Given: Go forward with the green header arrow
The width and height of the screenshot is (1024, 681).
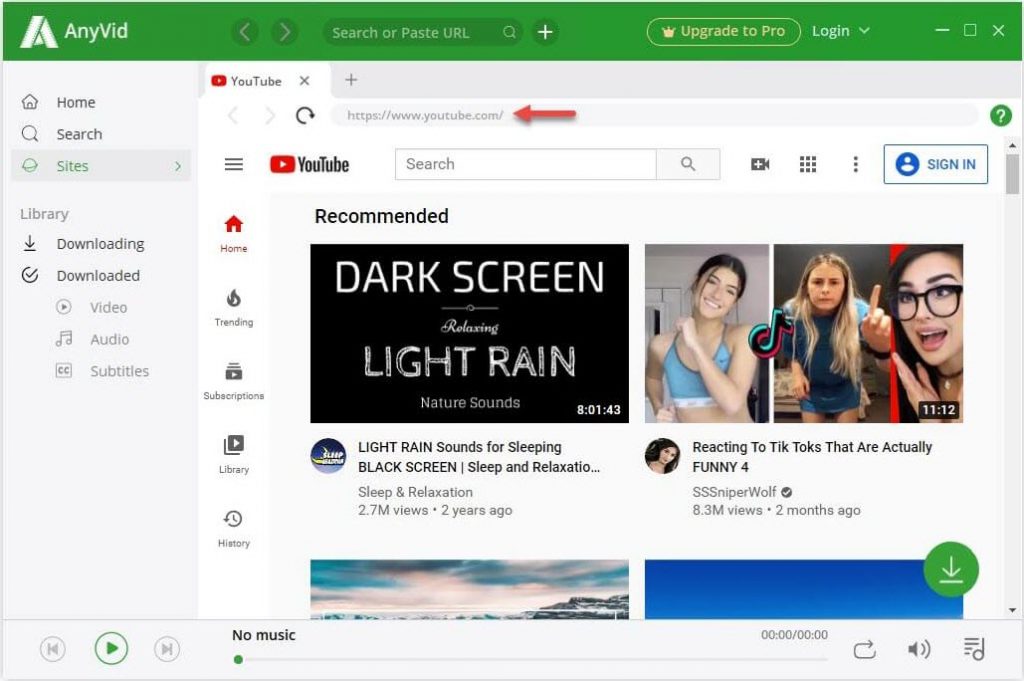Looking at the screenshot, I should pyautogui.click(x=285, y=32).
